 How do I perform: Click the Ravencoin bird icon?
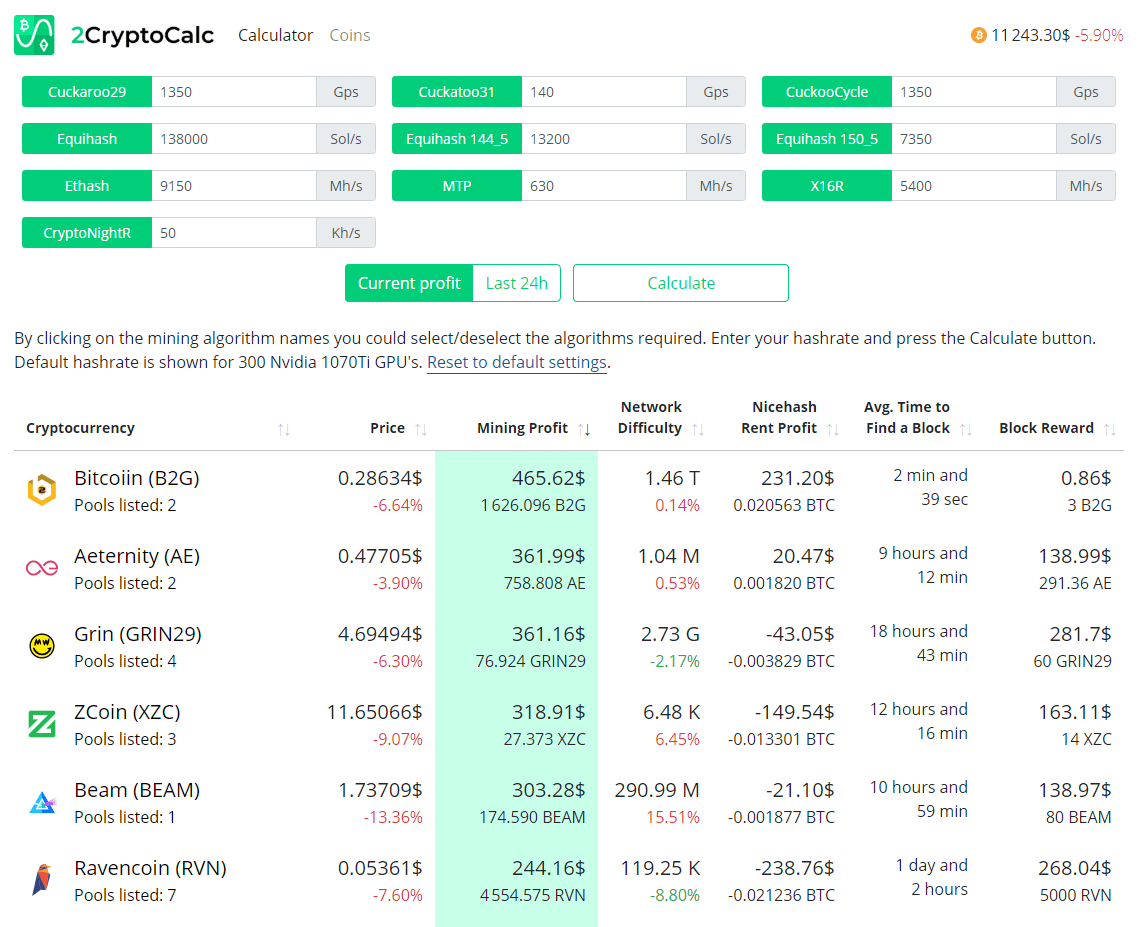[41, 880]
